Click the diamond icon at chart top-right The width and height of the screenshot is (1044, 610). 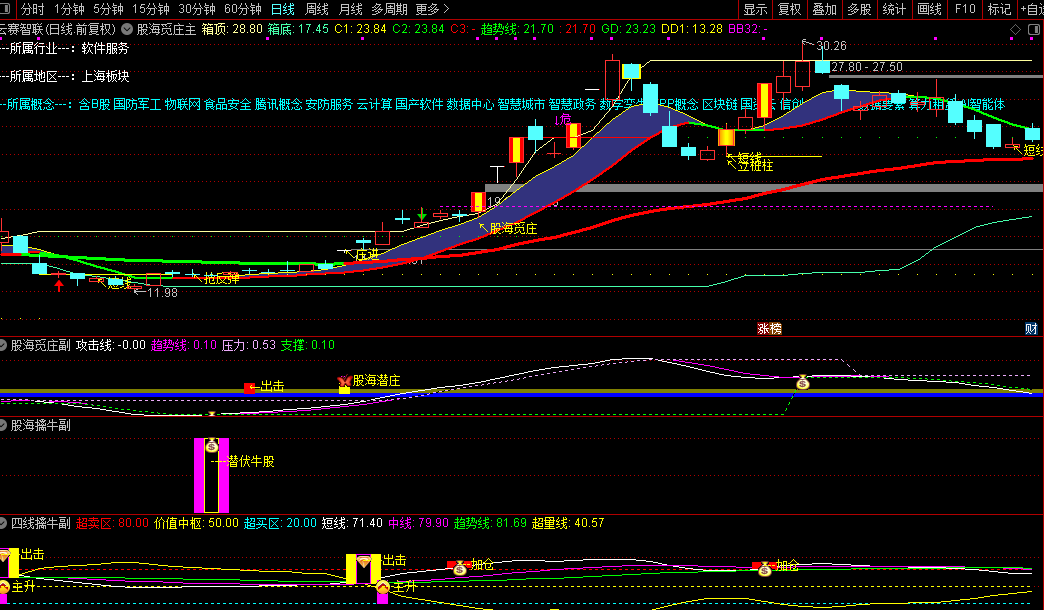point(1015,29)
